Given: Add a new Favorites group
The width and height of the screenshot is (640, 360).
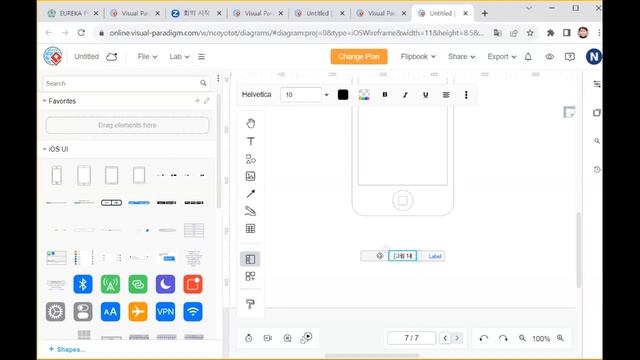Looking at the screenshot, I should coord(197,100).
